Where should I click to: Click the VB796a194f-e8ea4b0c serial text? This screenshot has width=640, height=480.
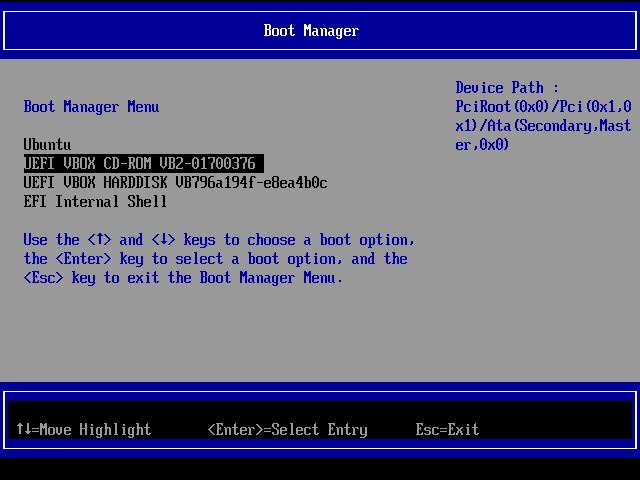point(251,182)
